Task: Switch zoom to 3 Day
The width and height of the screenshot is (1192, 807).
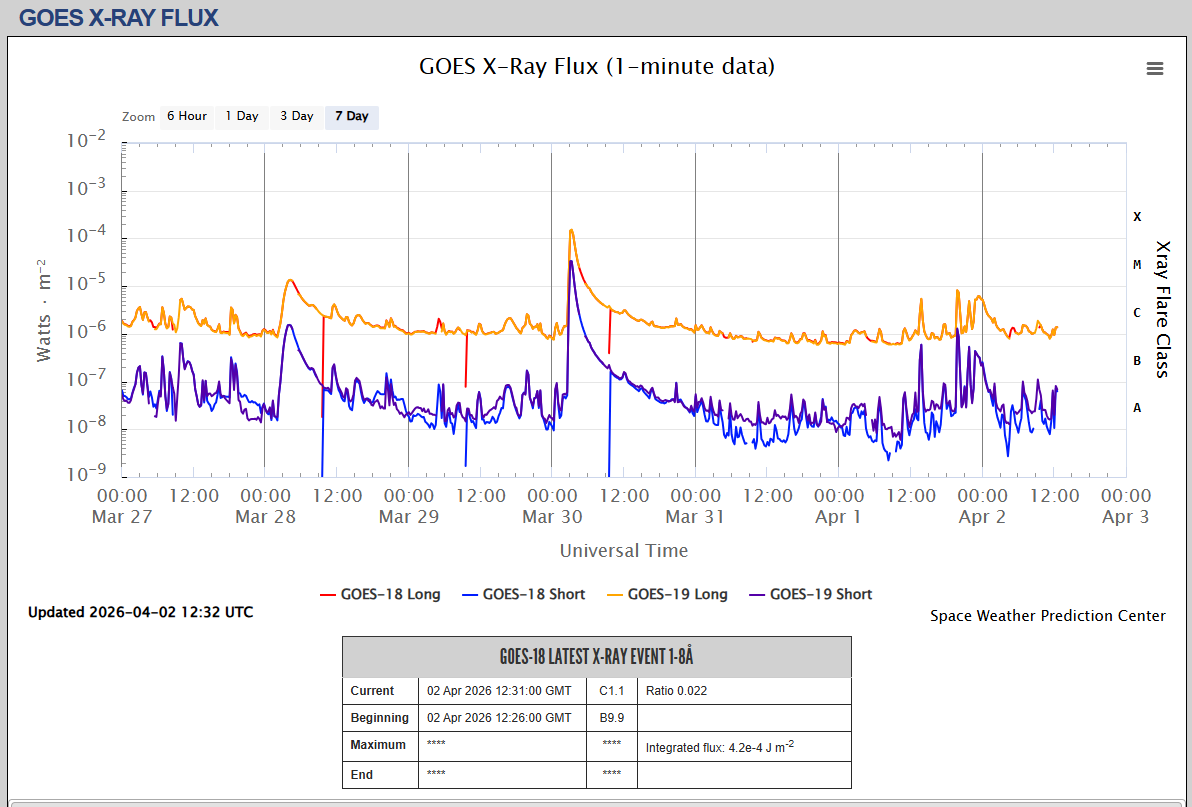Action: 296,116
